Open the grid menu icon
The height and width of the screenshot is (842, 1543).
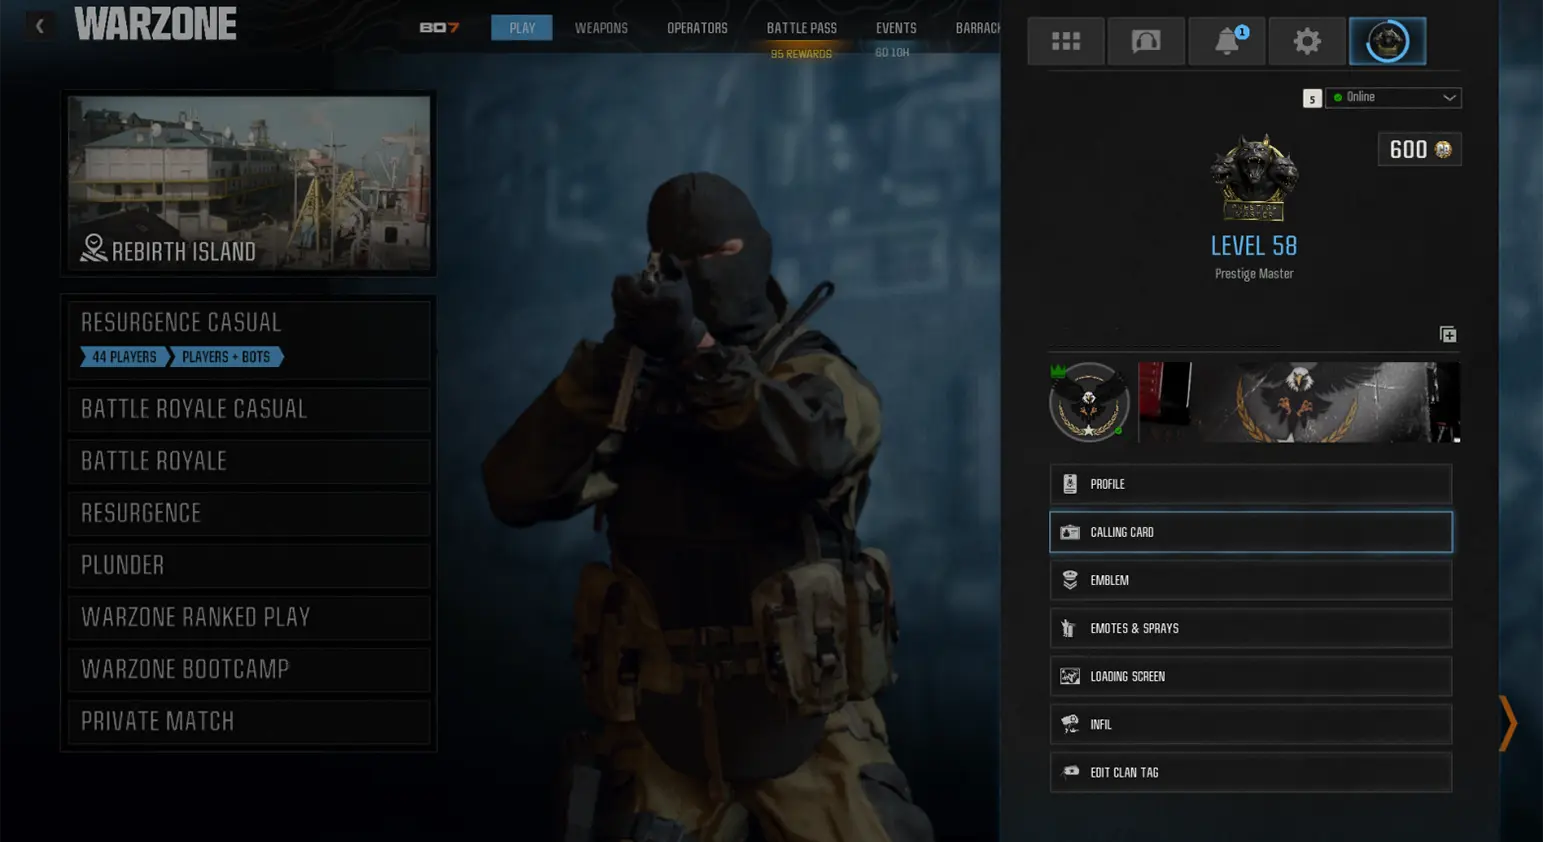1066,41
